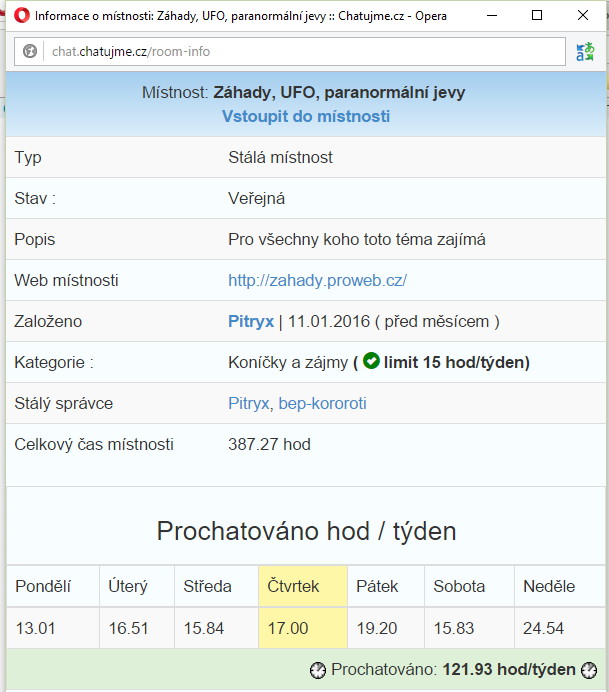Click the translate icon beside address bar
609x692 pixels.
coord(584,52)
